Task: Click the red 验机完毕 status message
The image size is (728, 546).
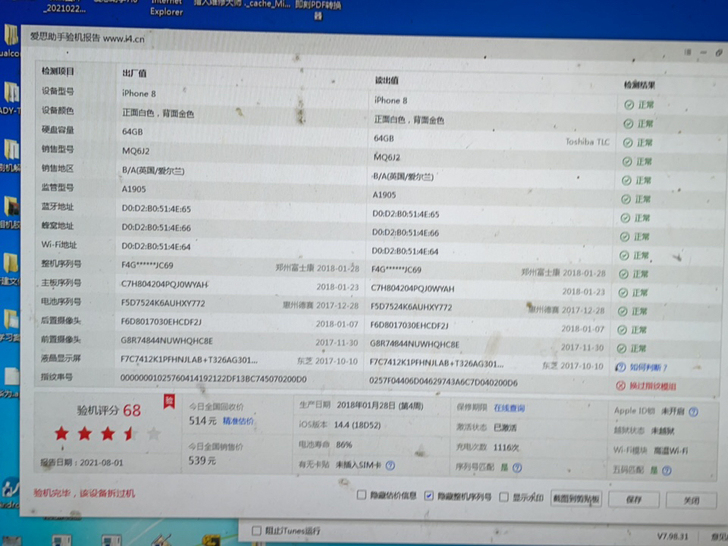Action: coord(84,493)
